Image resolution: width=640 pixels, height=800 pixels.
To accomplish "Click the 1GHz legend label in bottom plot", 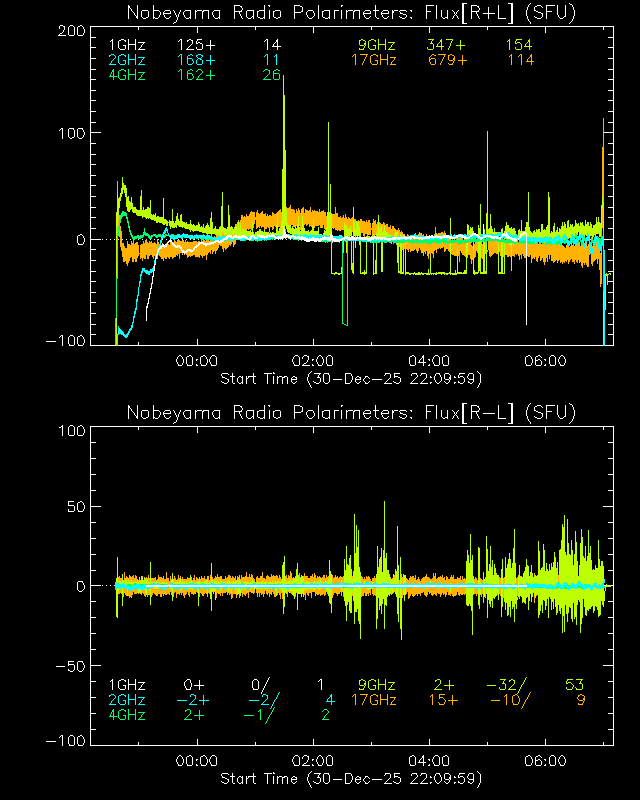I will pos(127,685).
